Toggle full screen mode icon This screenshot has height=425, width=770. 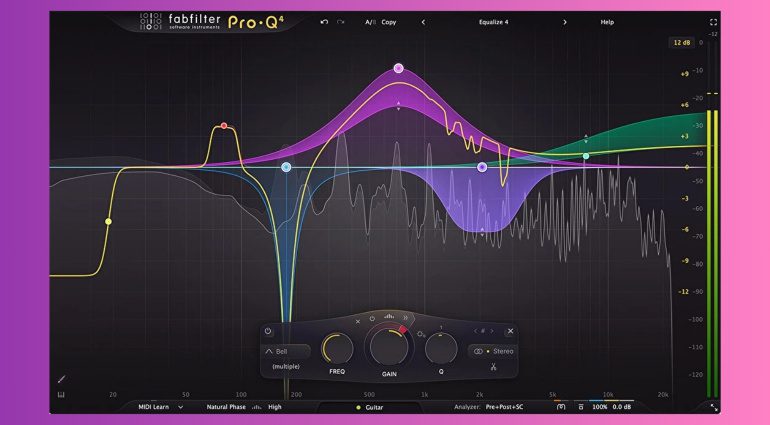[x=713, y=21]
